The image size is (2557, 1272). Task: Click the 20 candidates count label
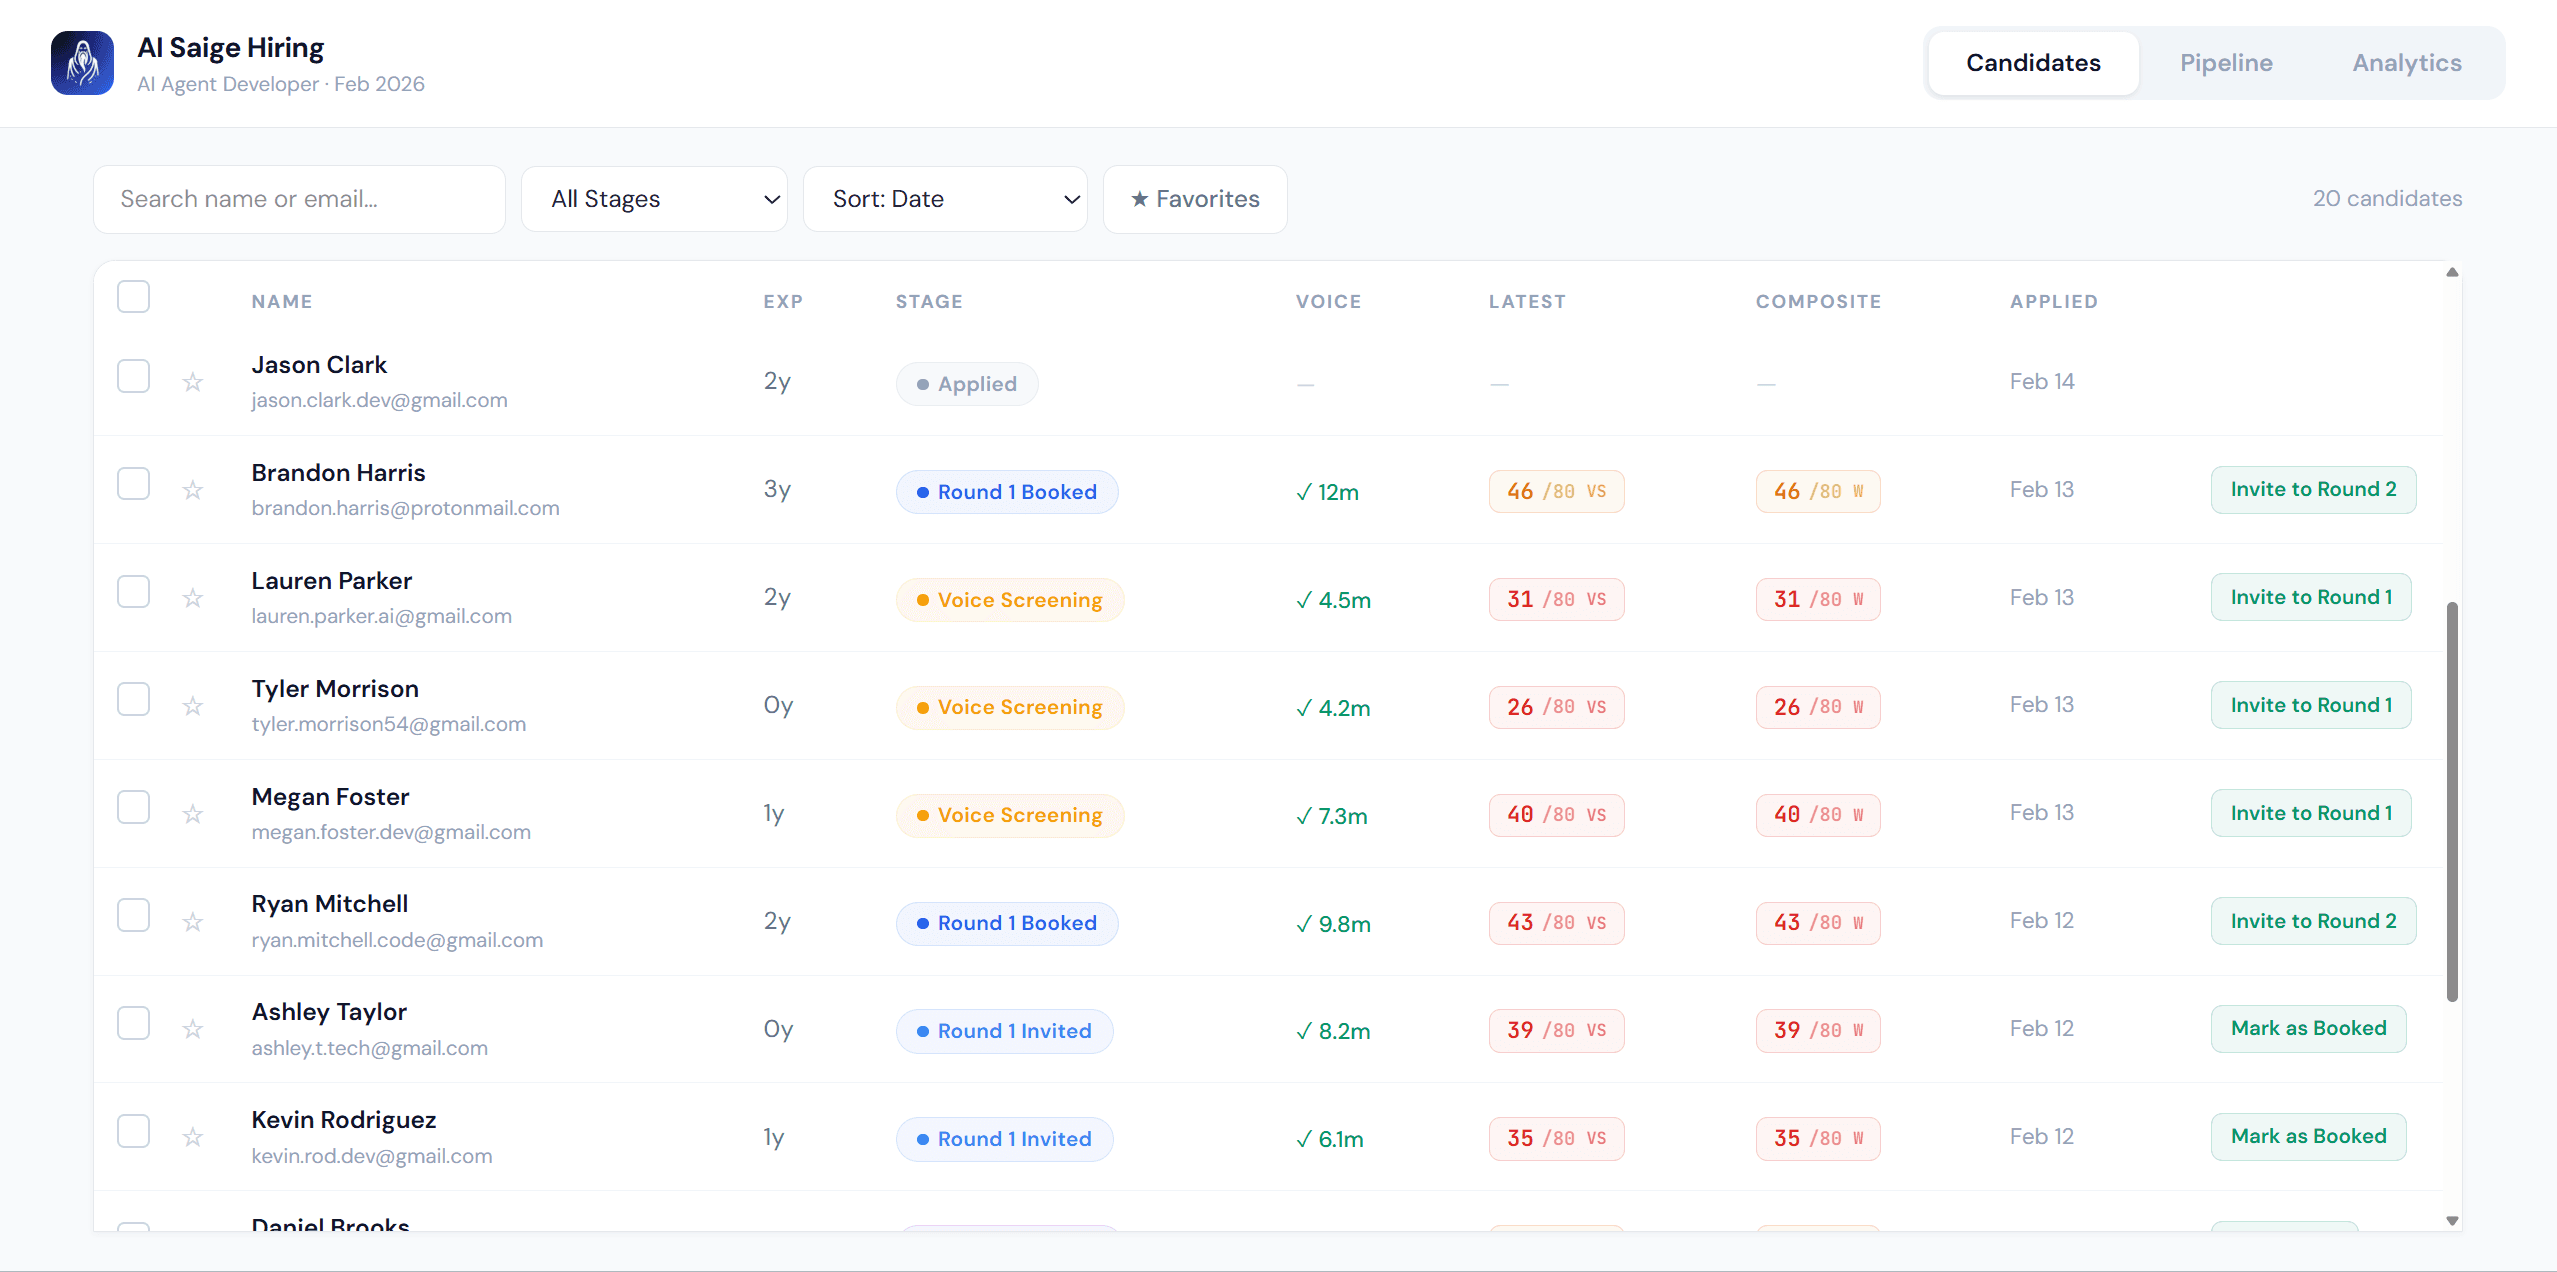[2387, 199]
